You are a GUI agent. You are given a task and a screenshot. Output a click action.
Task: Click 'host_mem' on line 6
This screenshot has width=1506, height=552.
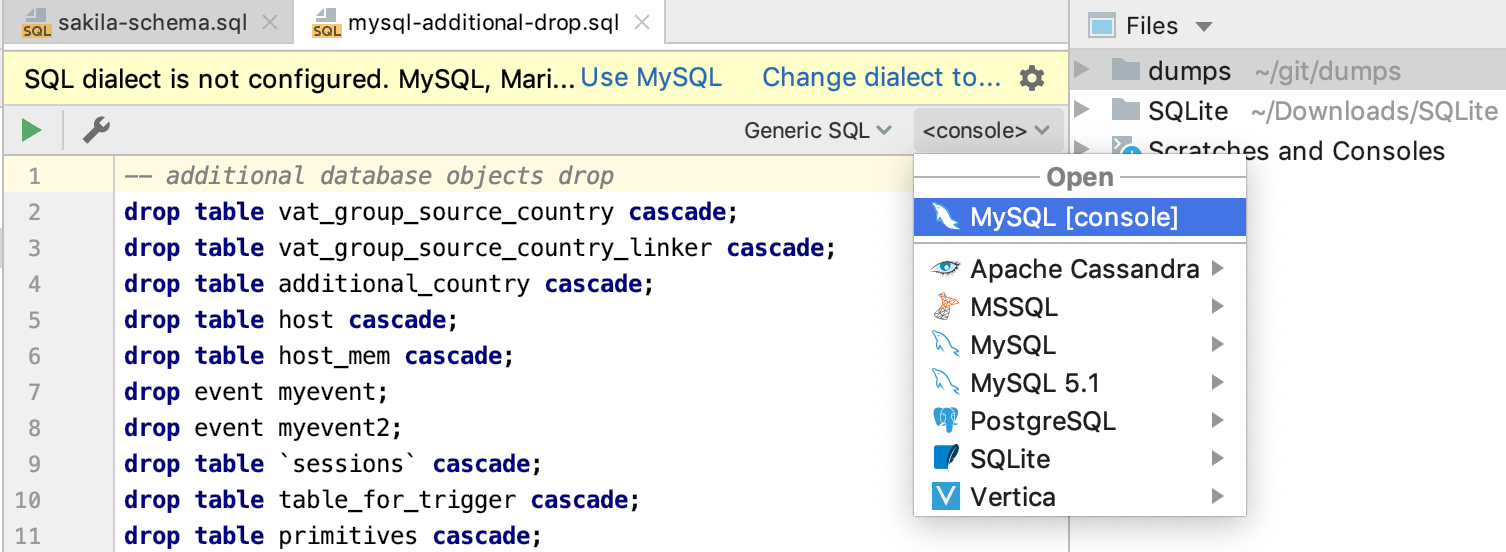pyautogui.click(x=334, y=357)
